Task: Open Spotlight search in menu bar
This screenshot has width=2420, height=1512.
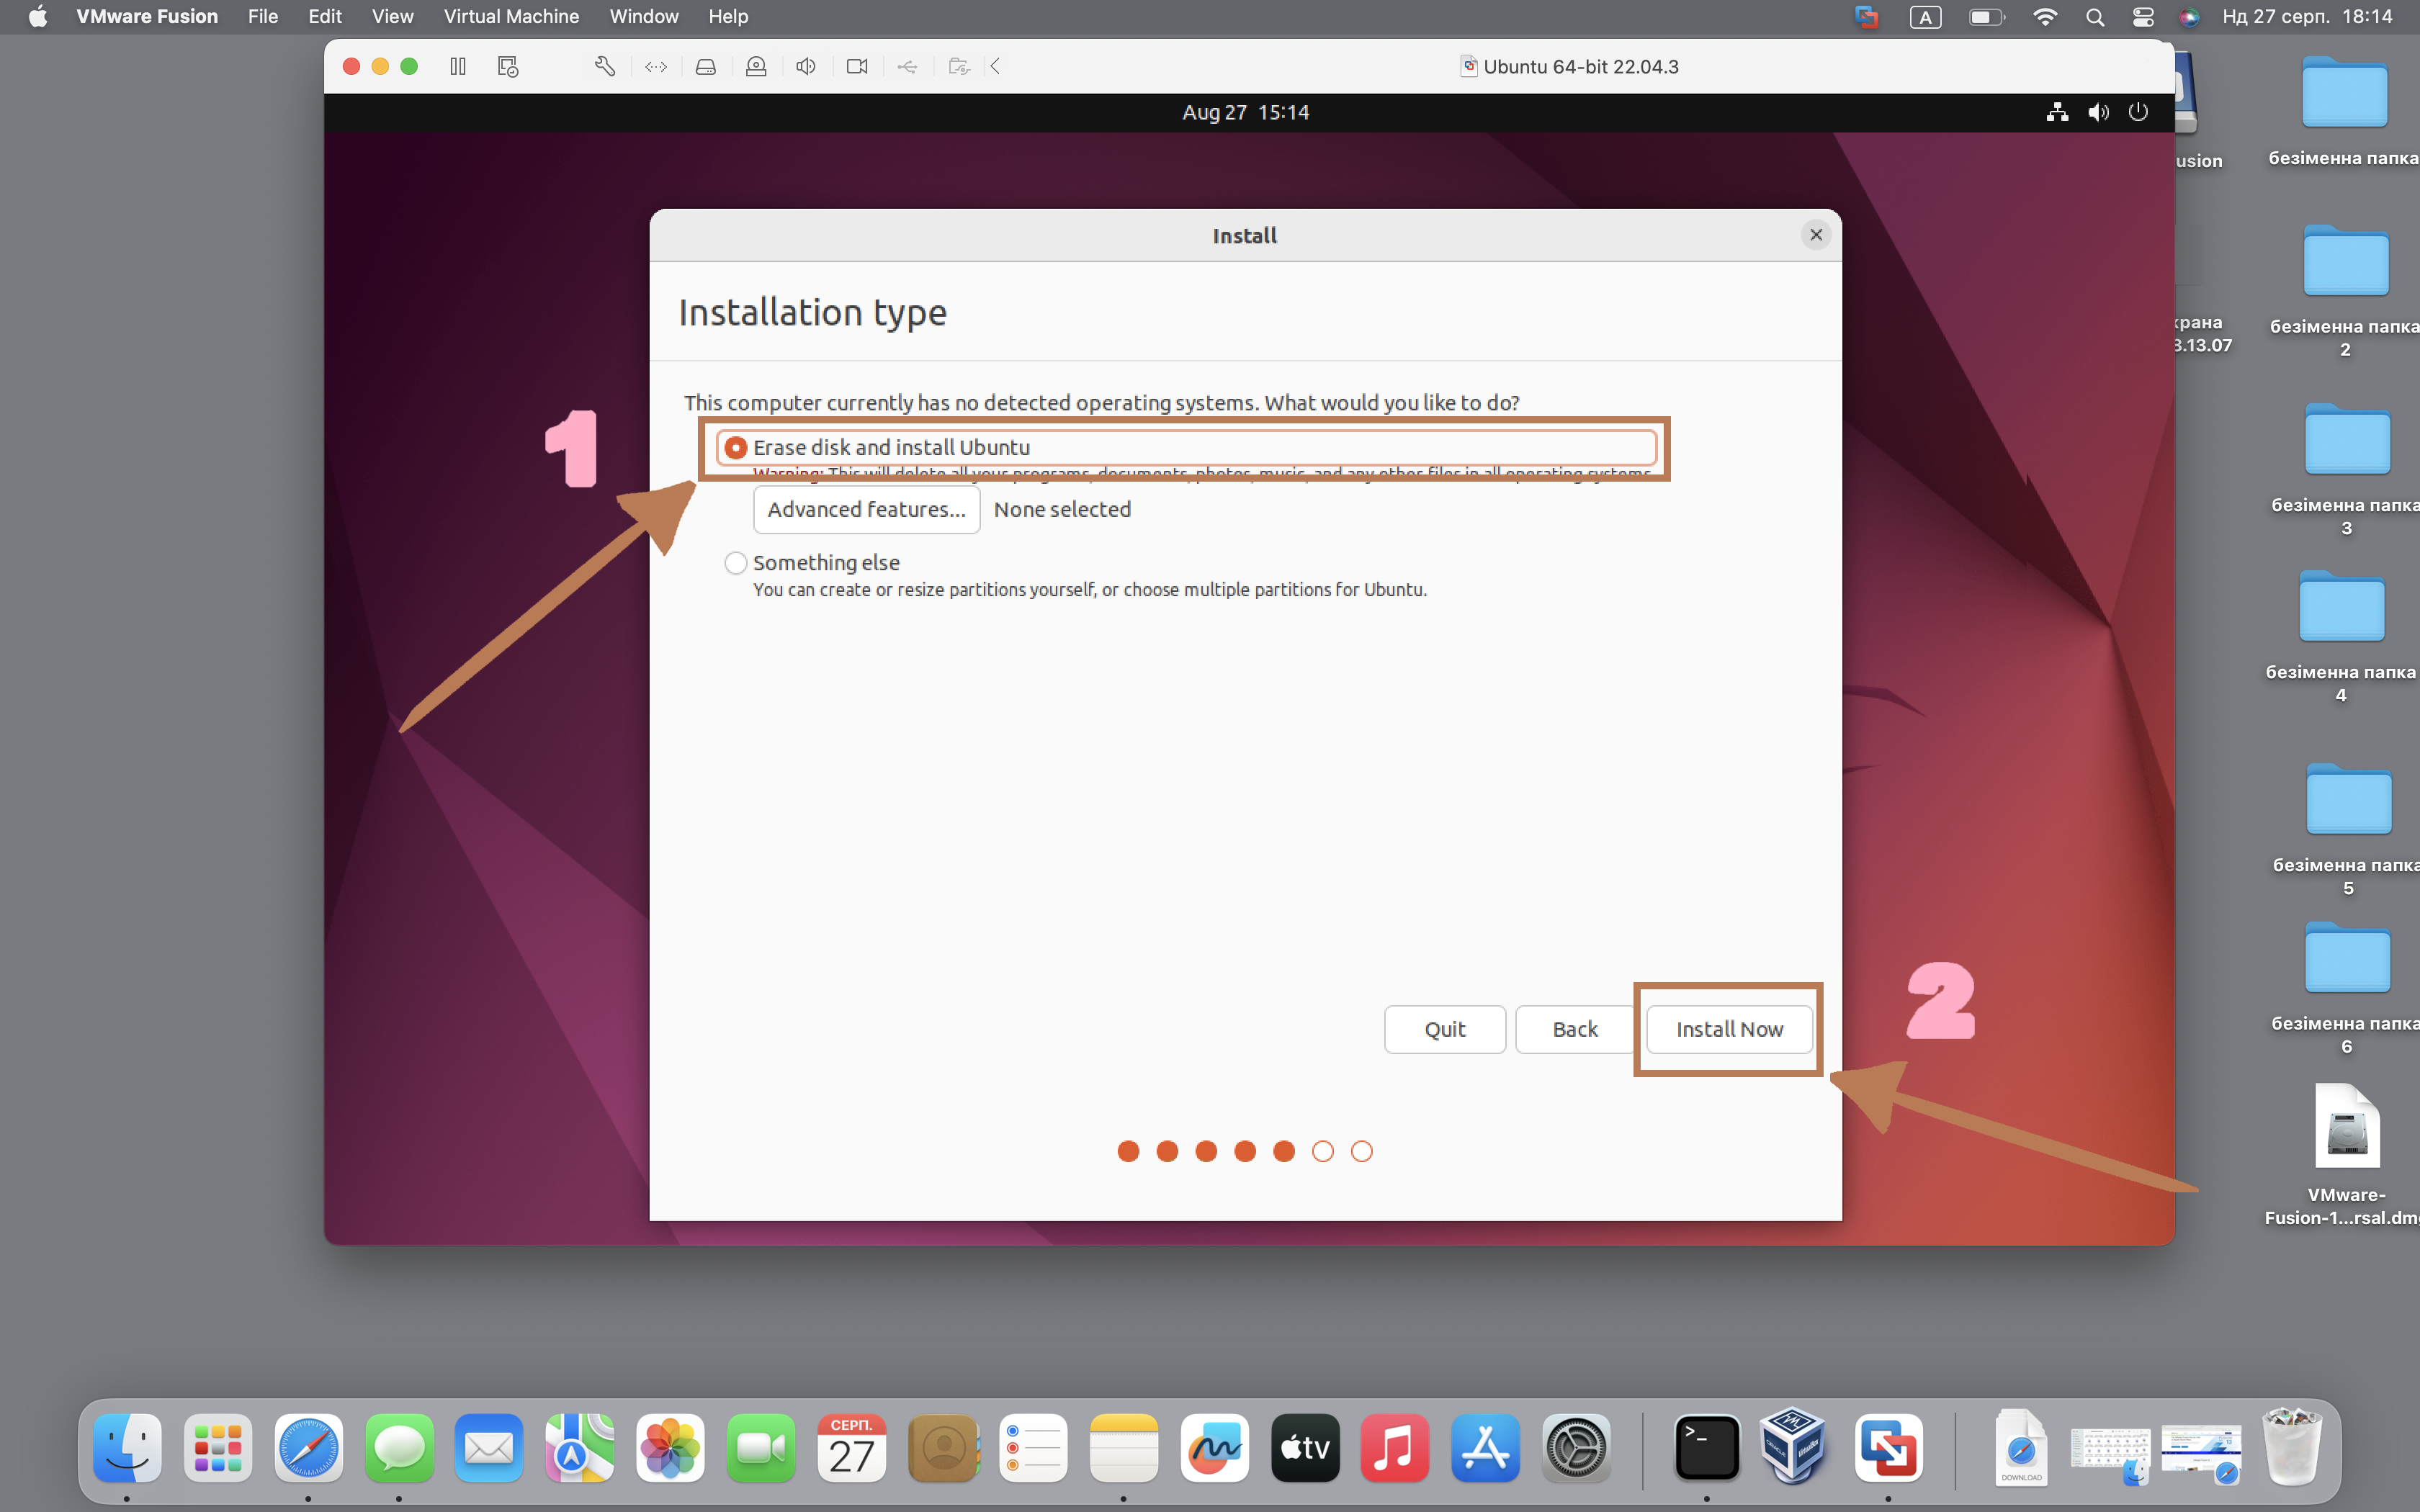Action: [x=2095, y=17]
